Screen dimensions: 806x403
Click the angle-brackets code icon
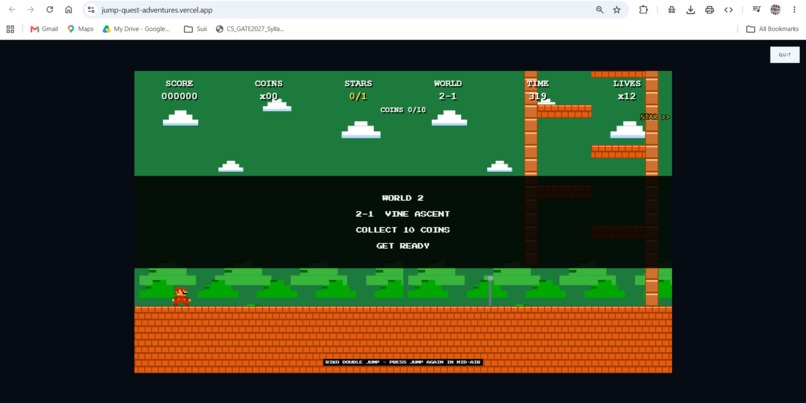pos(728,10)
